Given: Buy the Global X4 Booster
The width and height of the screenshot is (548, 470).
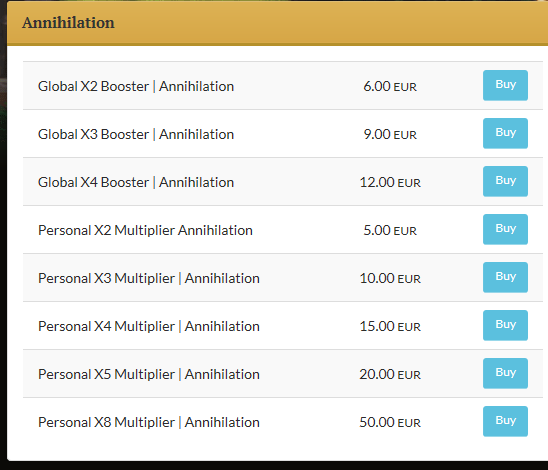Looking at the screenshot, I should (x=505, y=181).
